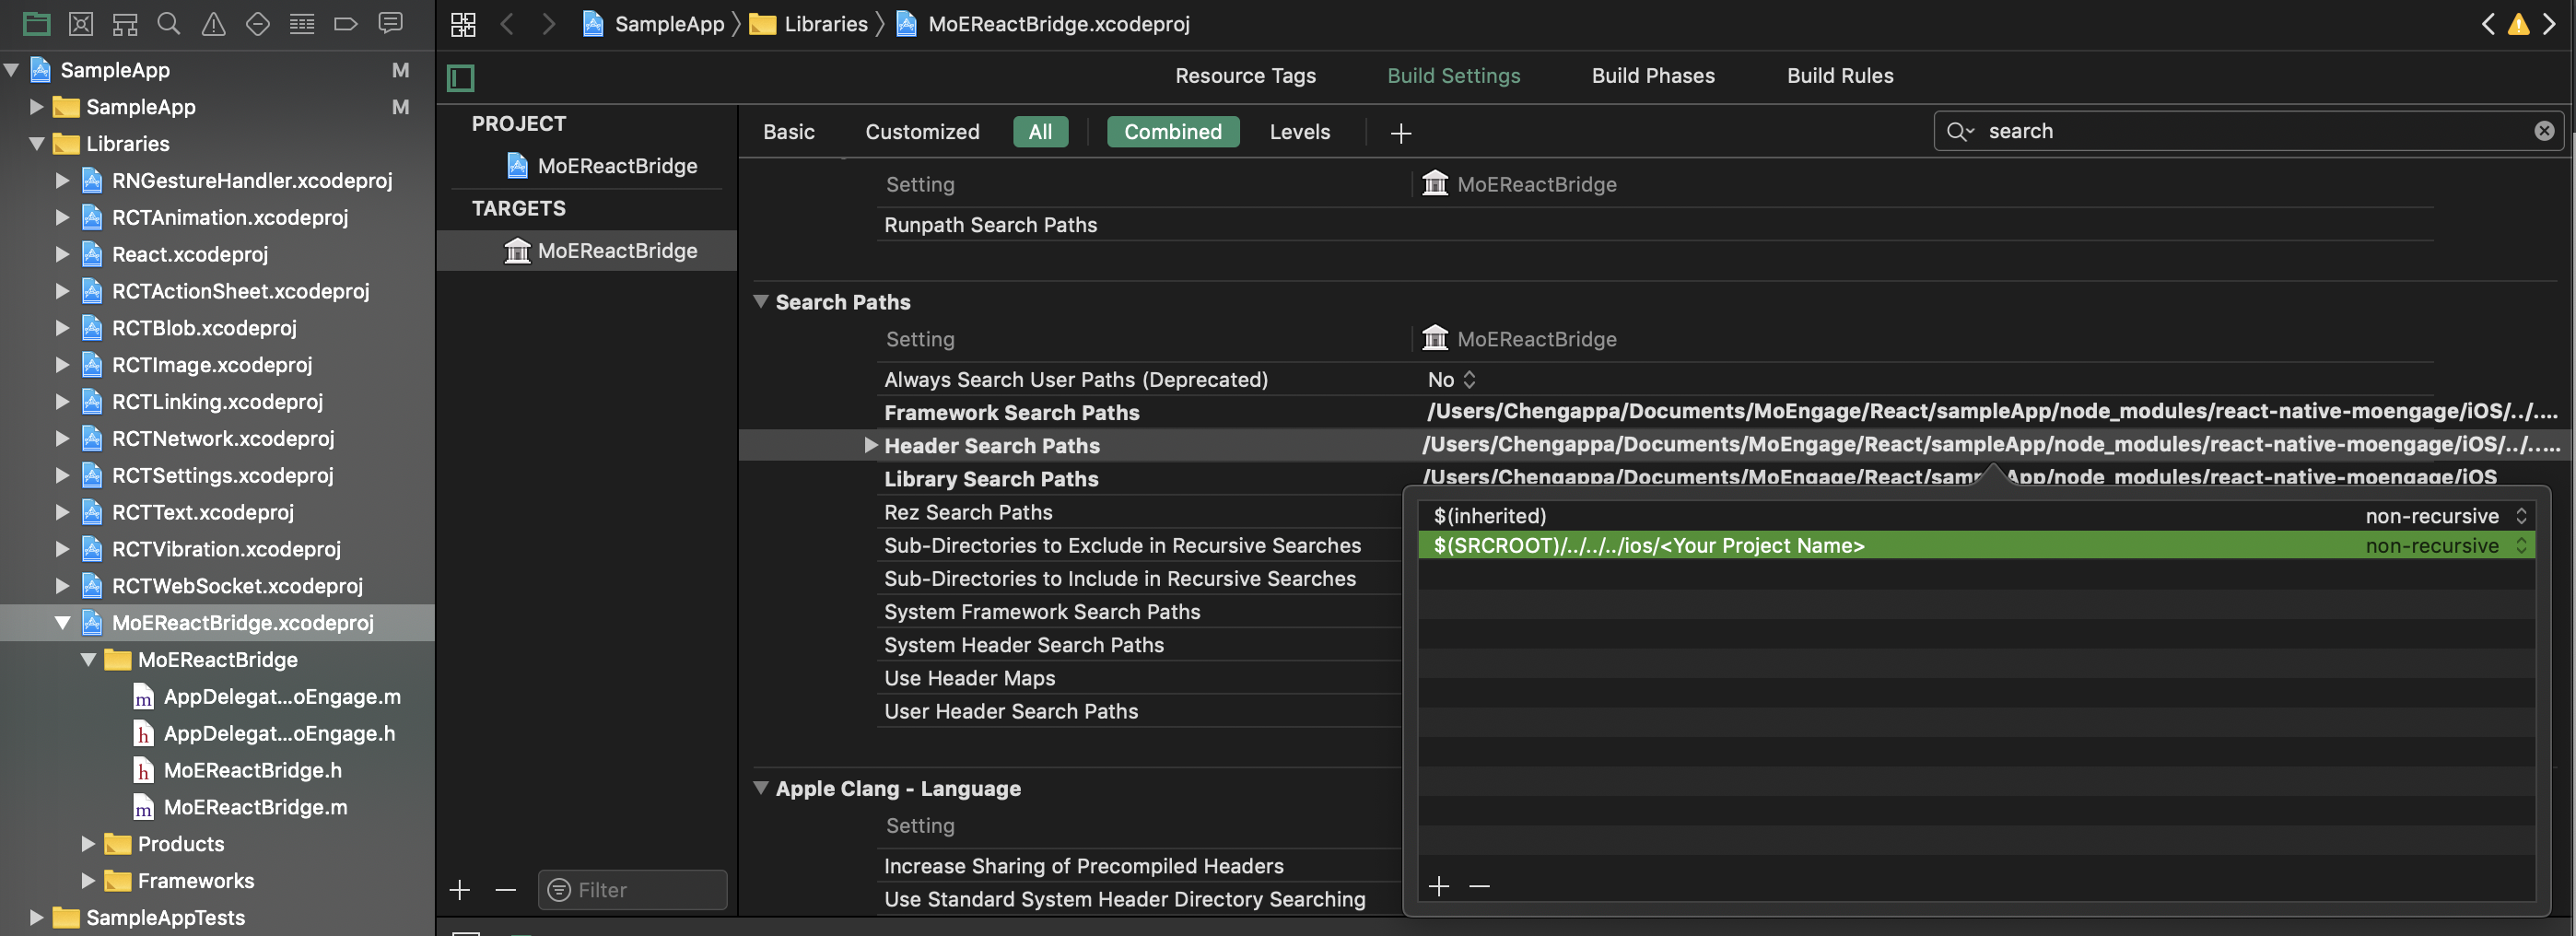This screenshot has width=2576, height=936.
Task: Expand the Products folder
Action: [88, 844]
